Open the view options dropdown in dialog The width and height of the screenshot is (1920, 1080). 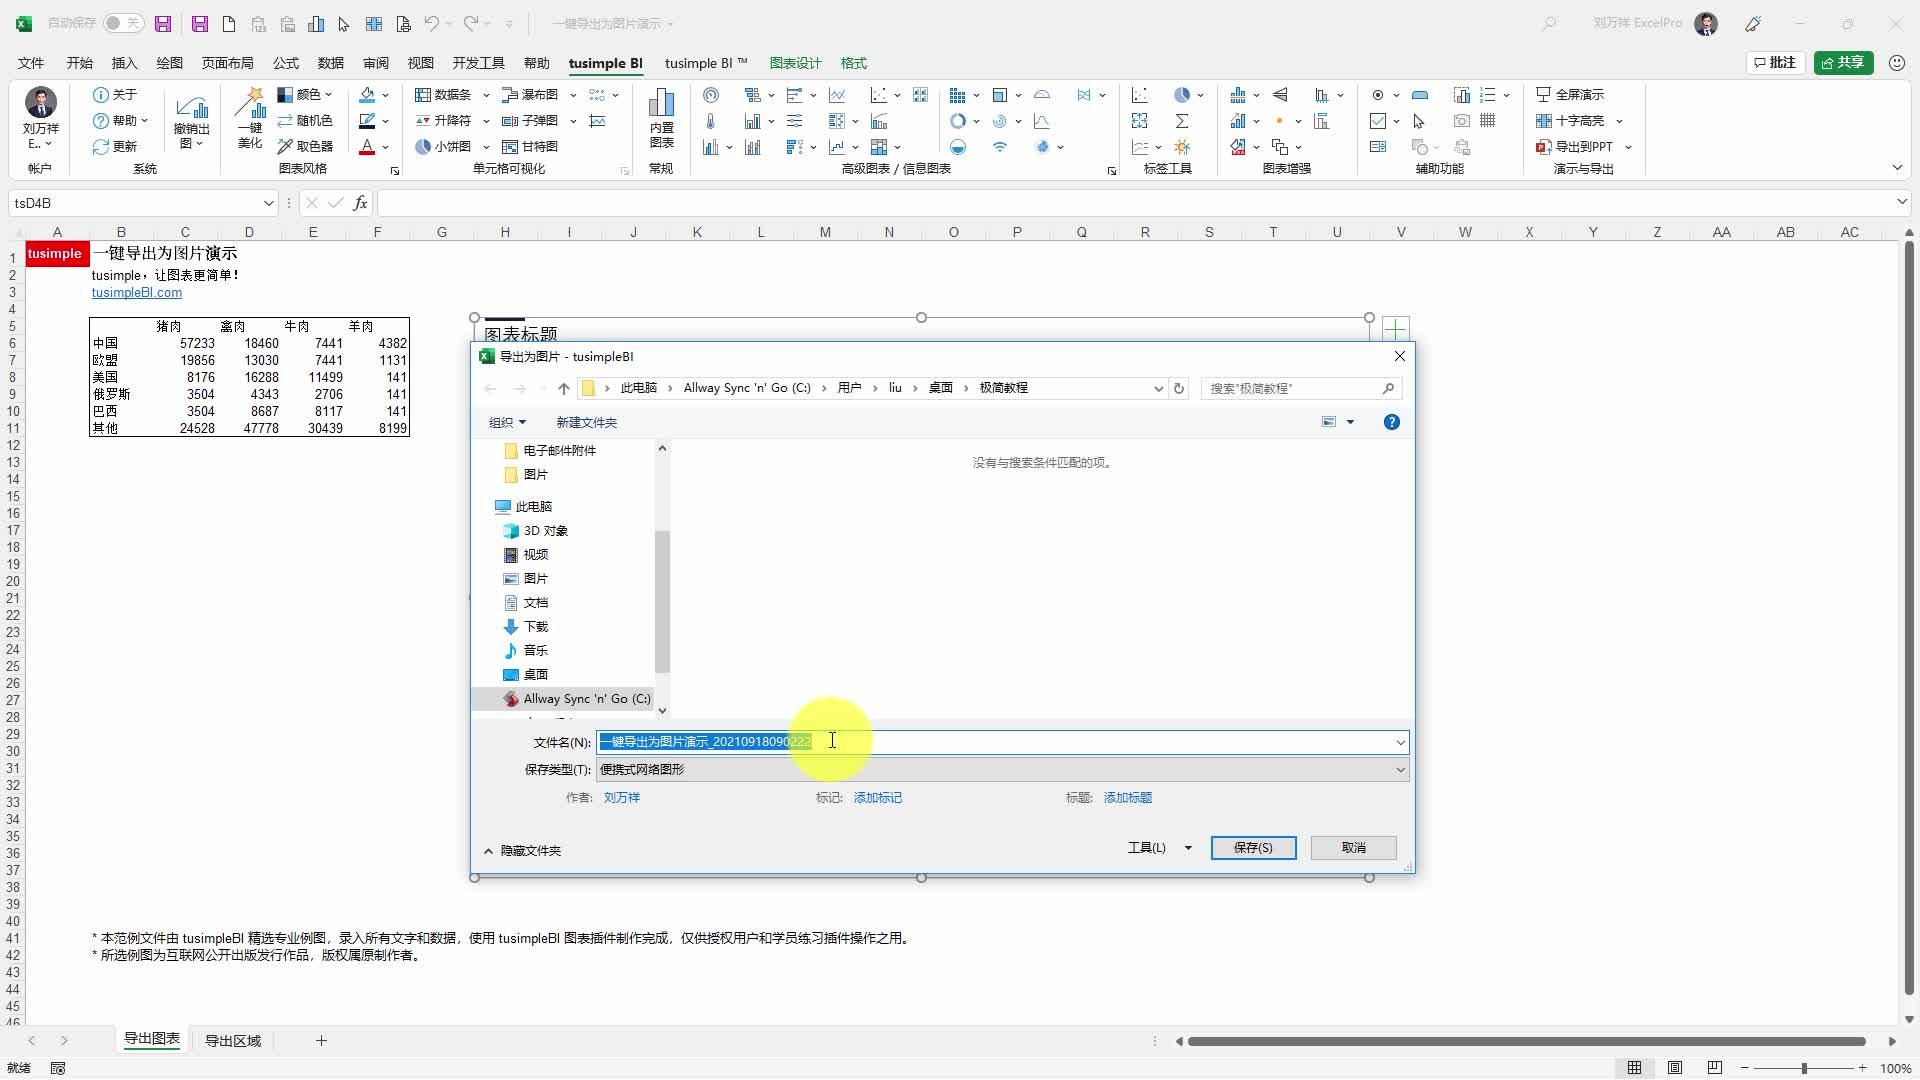(x=1350, y=422)
